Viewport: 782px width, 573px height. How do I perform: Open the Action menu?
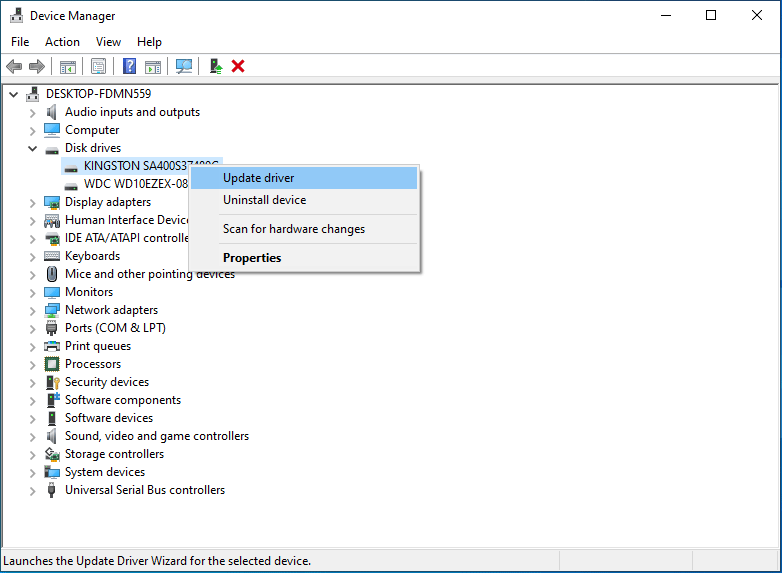point(62,42)
